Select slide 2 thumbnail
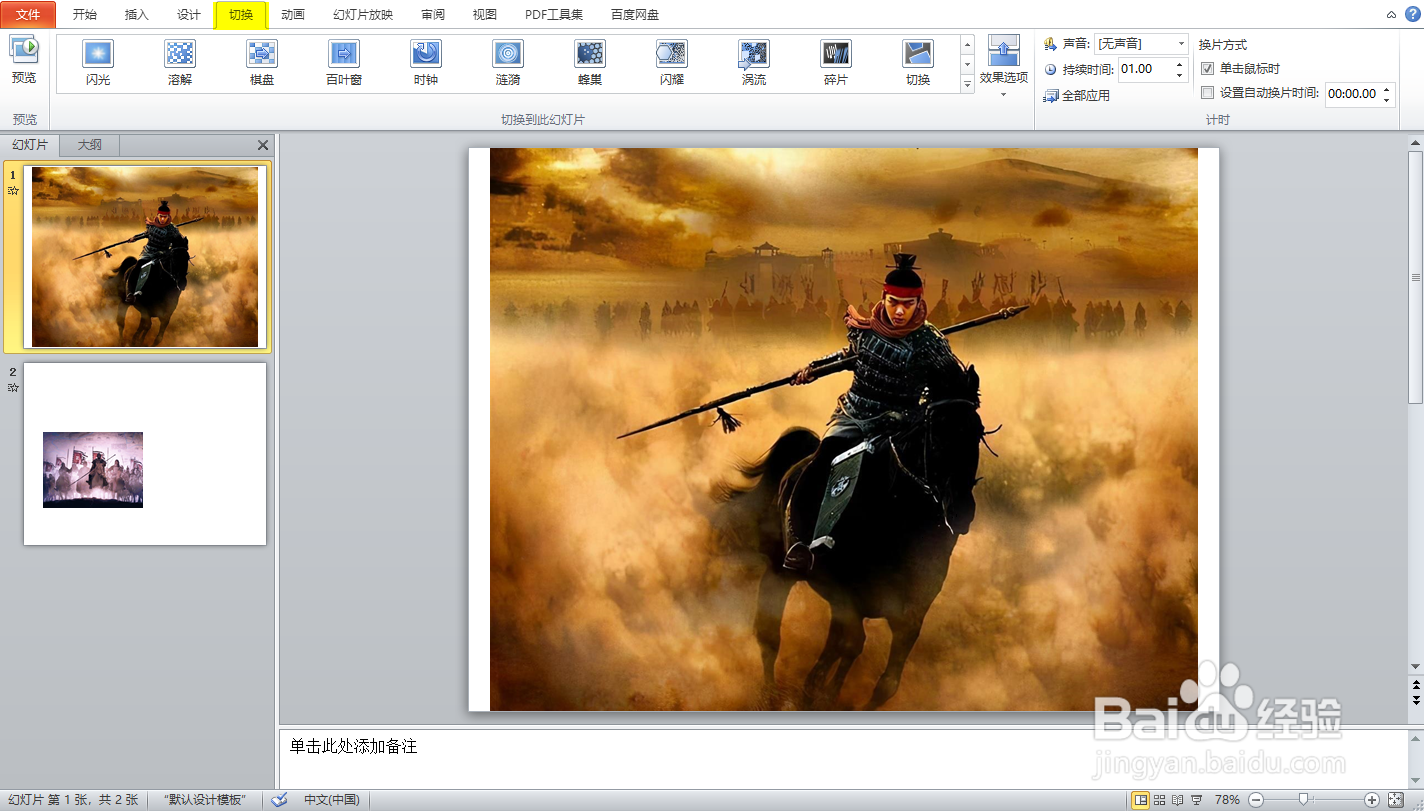This screenshot has width=1424, height=812. coord(145,454)
